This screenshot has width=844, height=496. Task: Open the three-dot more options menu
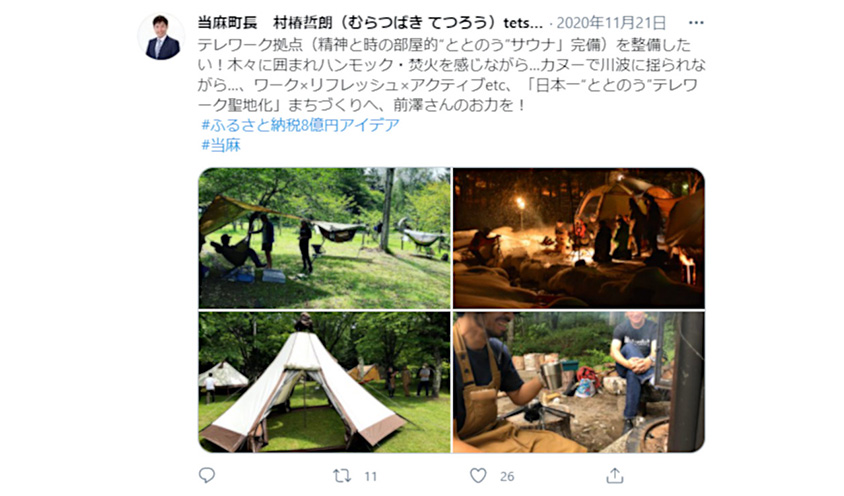click(x=696, y=23)
